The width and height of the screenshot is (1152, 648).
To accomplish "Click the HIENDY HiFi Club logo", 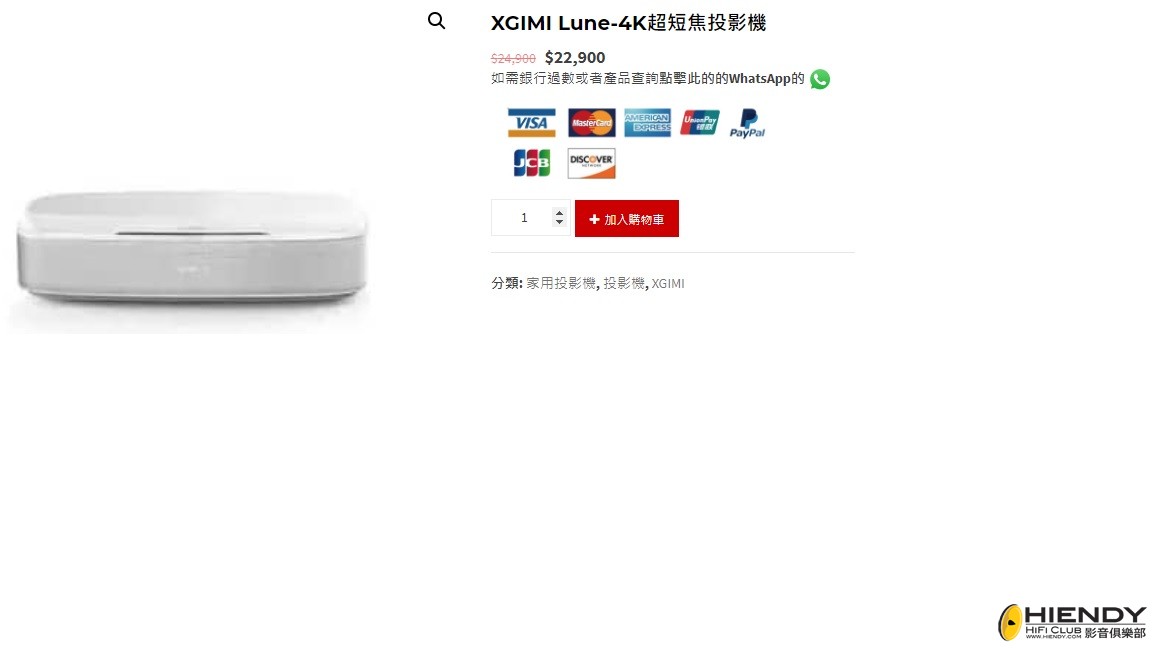I will pos(1072,622).
